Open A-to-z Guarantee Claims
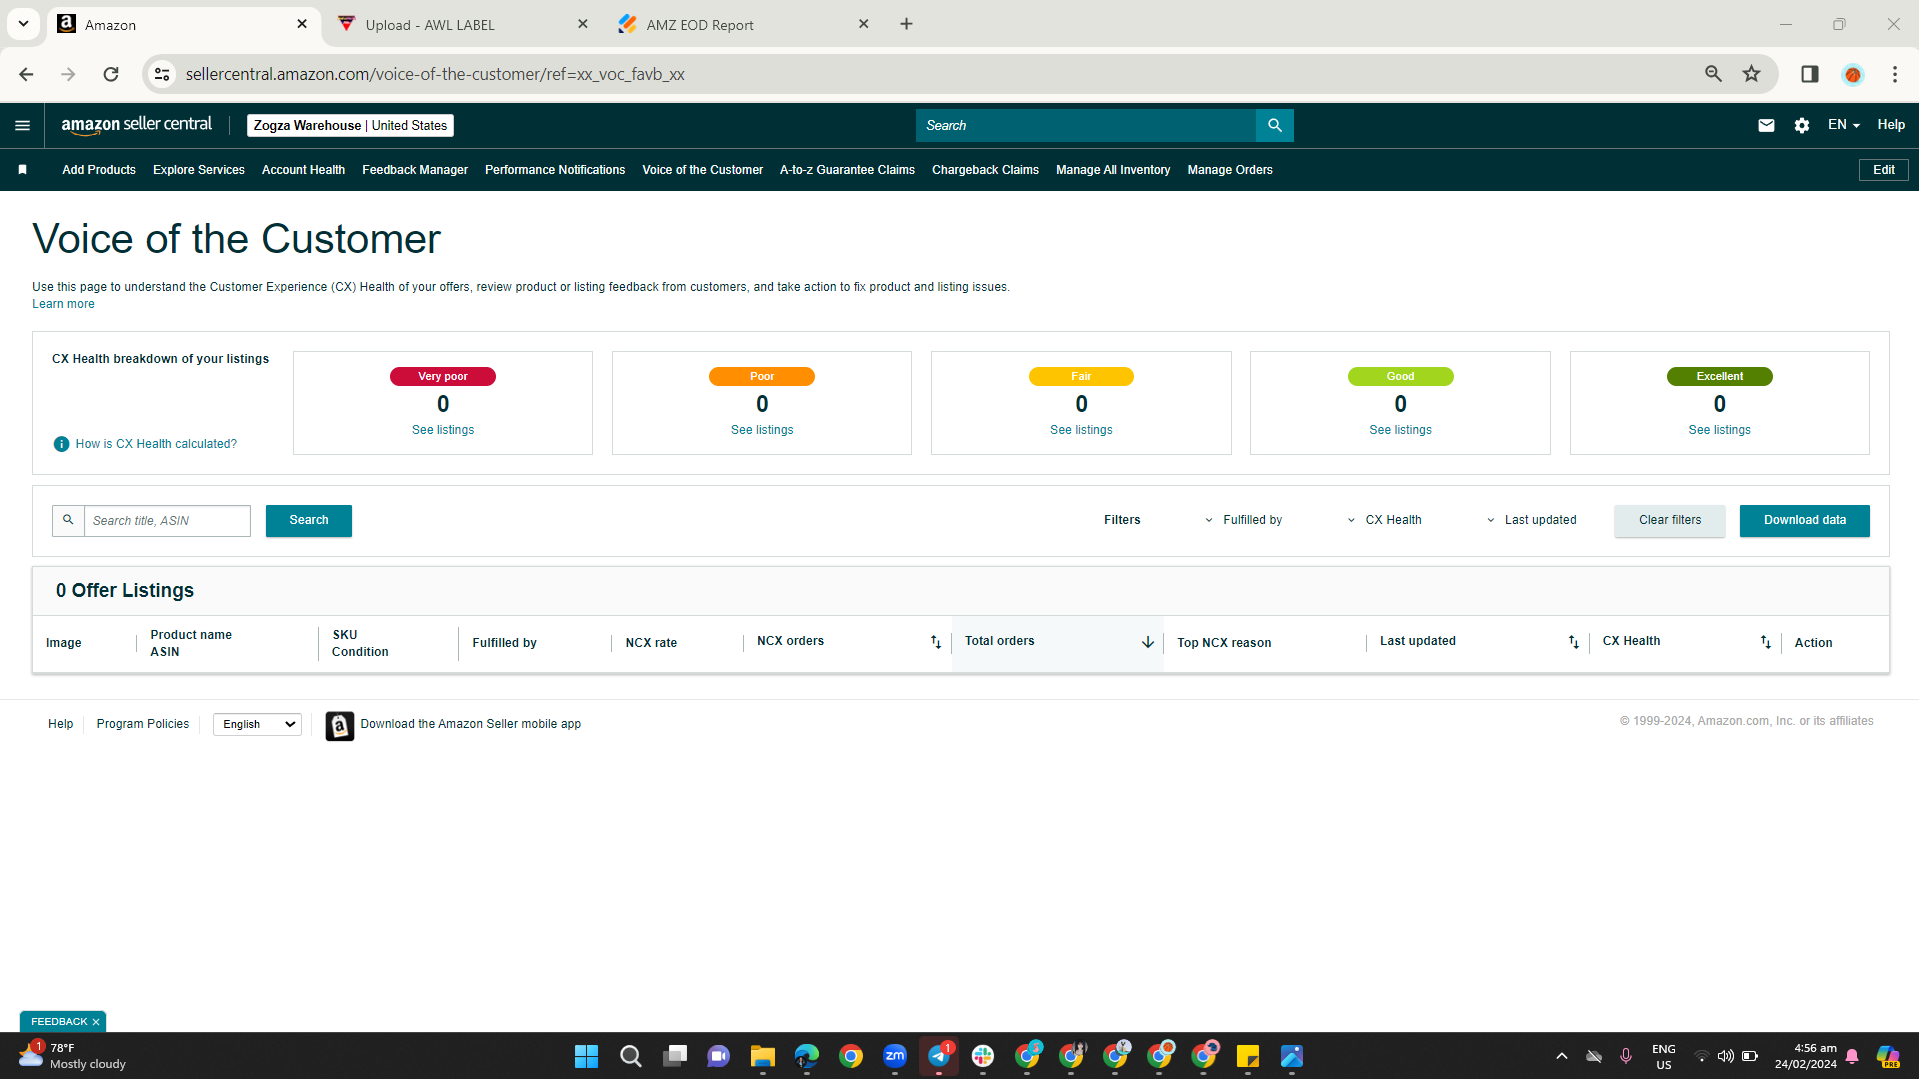1919x1079 pixels. 847,170
